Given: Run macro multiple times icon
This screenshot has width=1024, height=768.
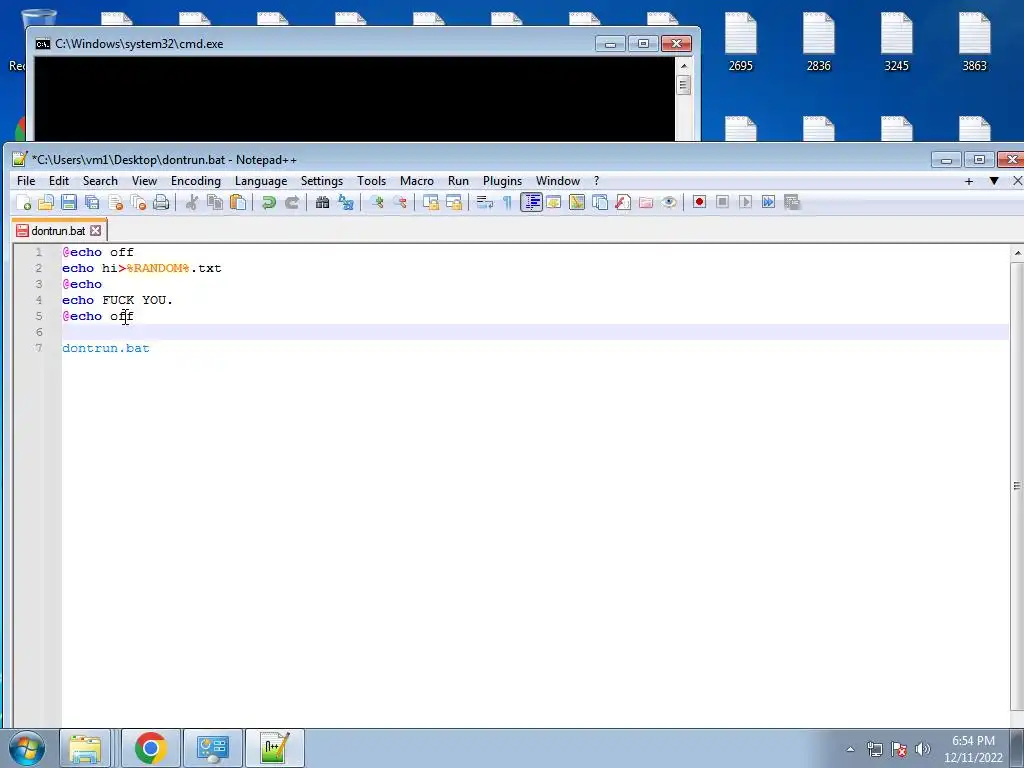Looking at the screenshot, I should (x=769, y=202).
